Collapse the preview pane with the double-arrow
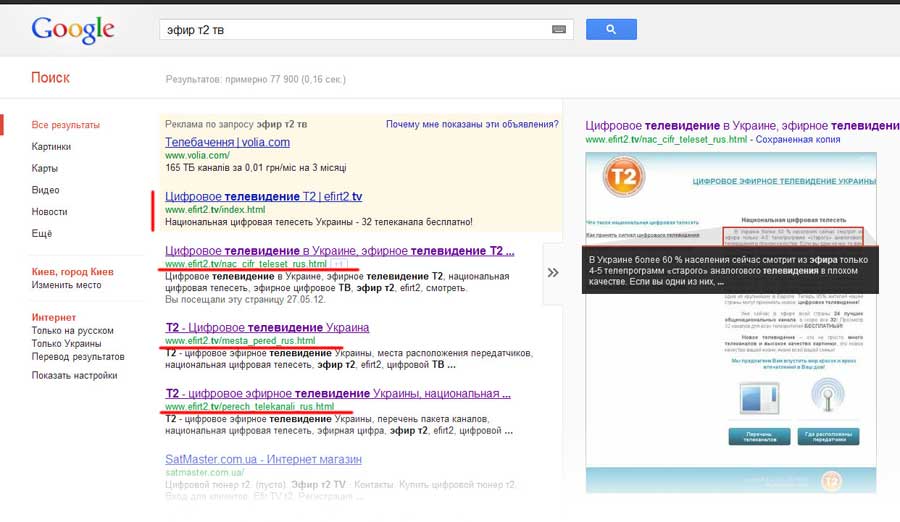The width and height of the screenshot is (900, 522). (x=553, y=273)
